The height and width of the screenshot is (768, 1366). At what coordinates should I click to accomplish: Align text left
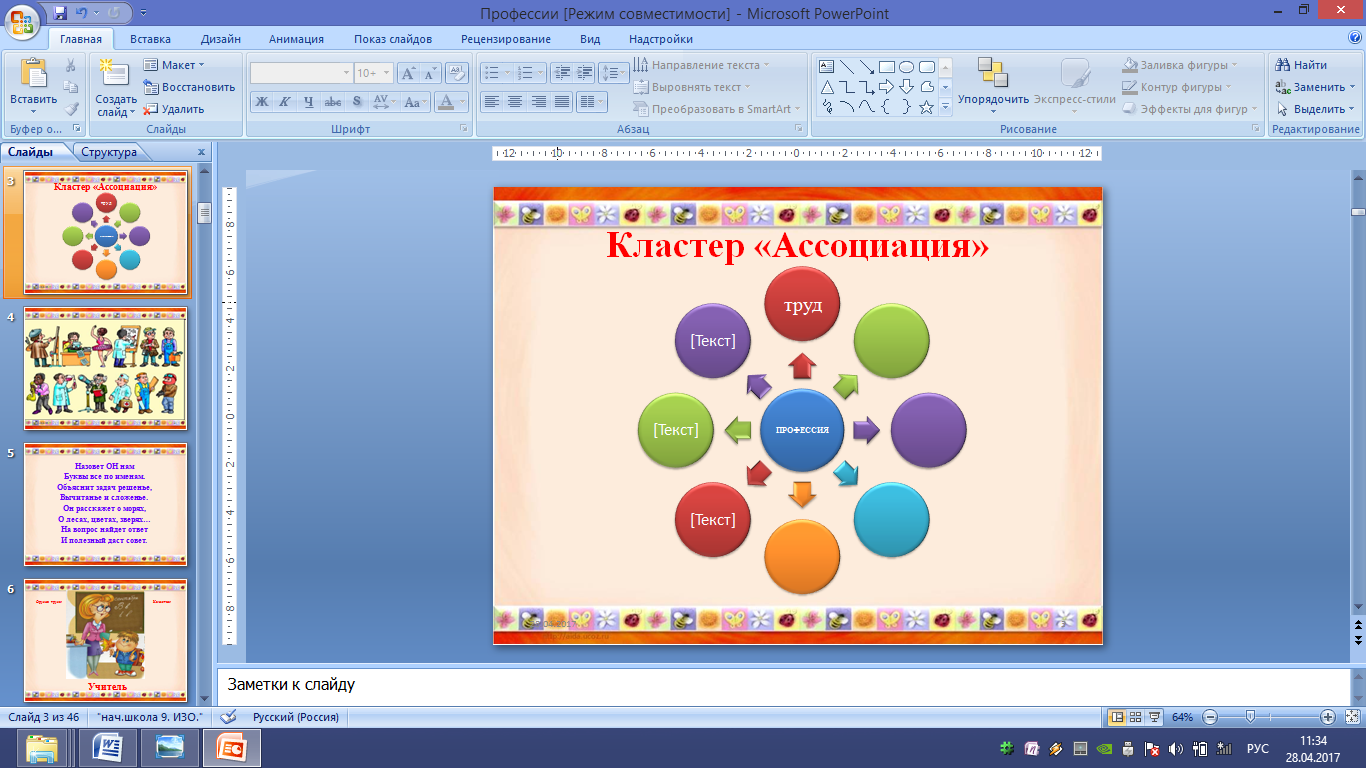point(491,101)
